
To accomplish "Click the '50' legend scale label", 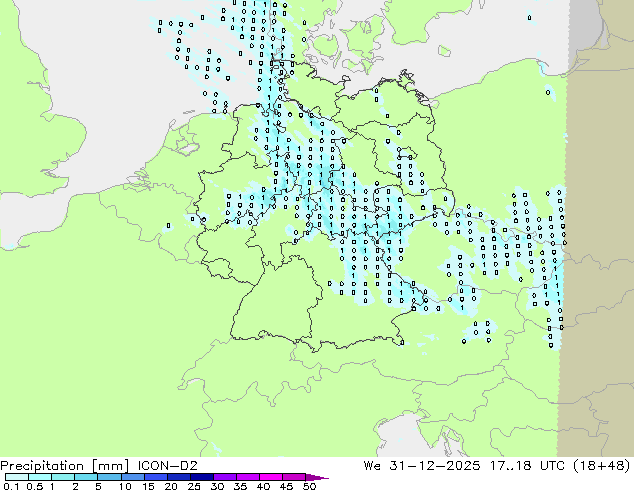I will click(x=309, y=486).
